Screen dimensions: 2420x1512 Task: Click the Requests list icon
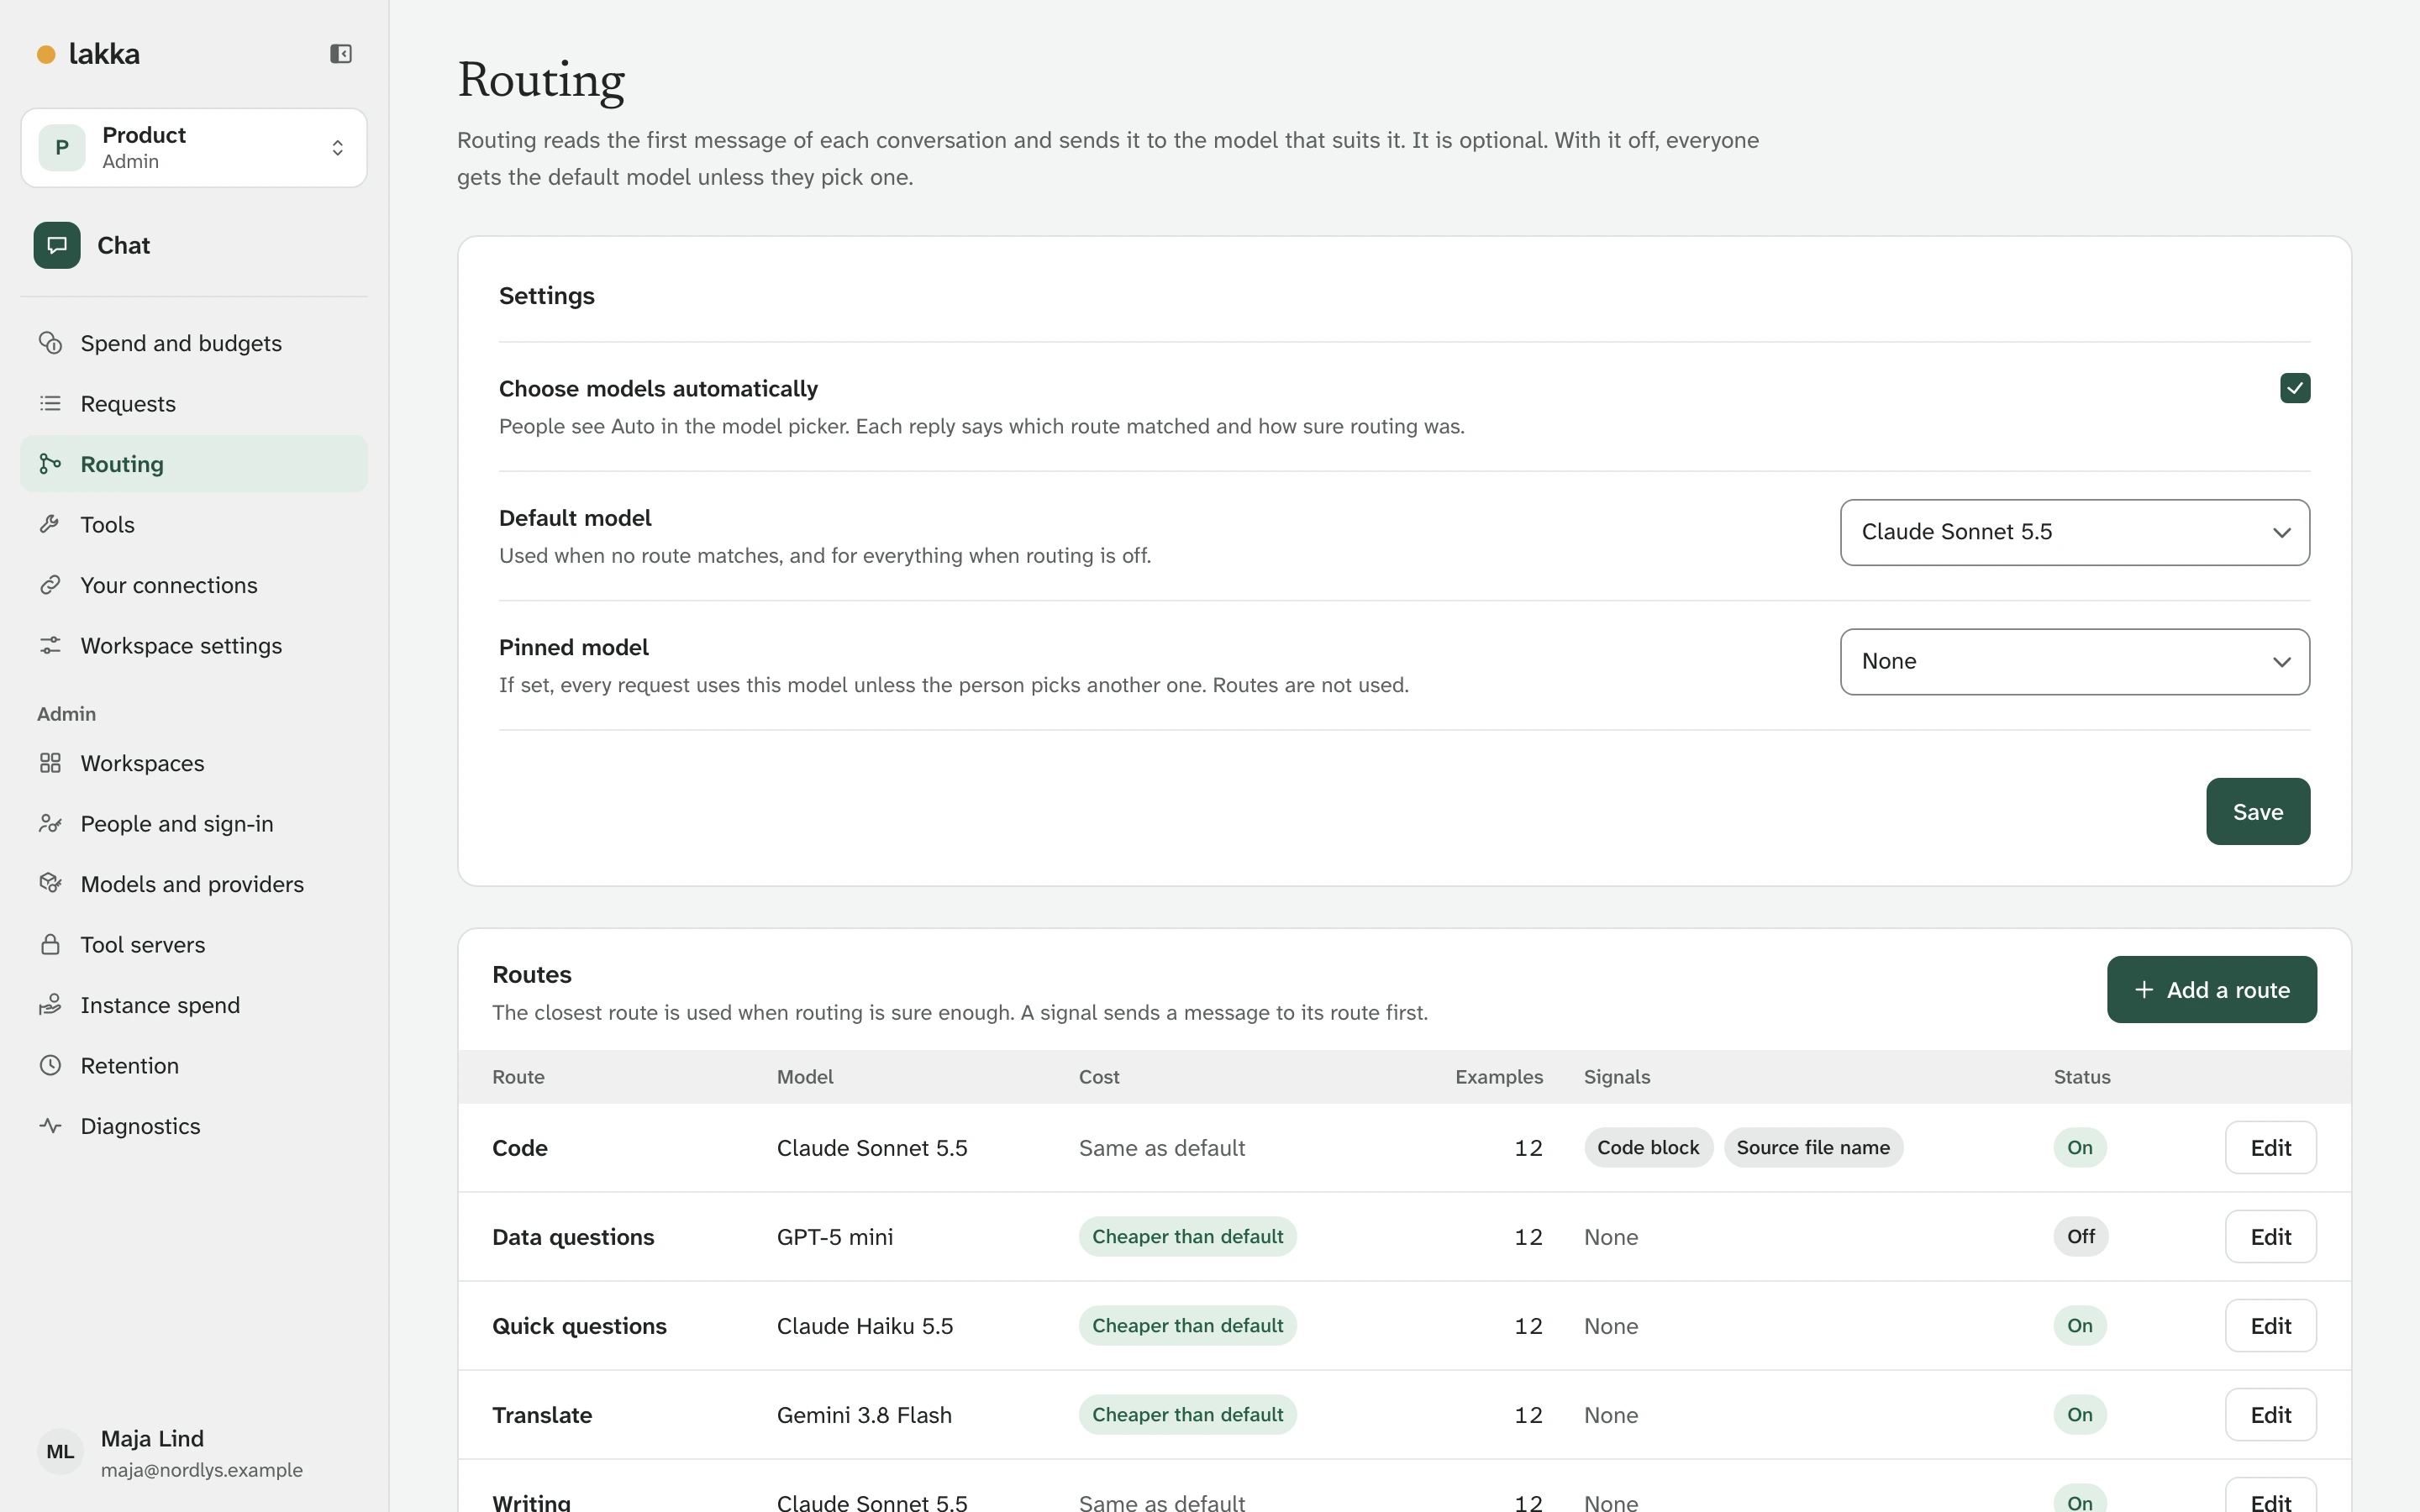coord(50,404)
